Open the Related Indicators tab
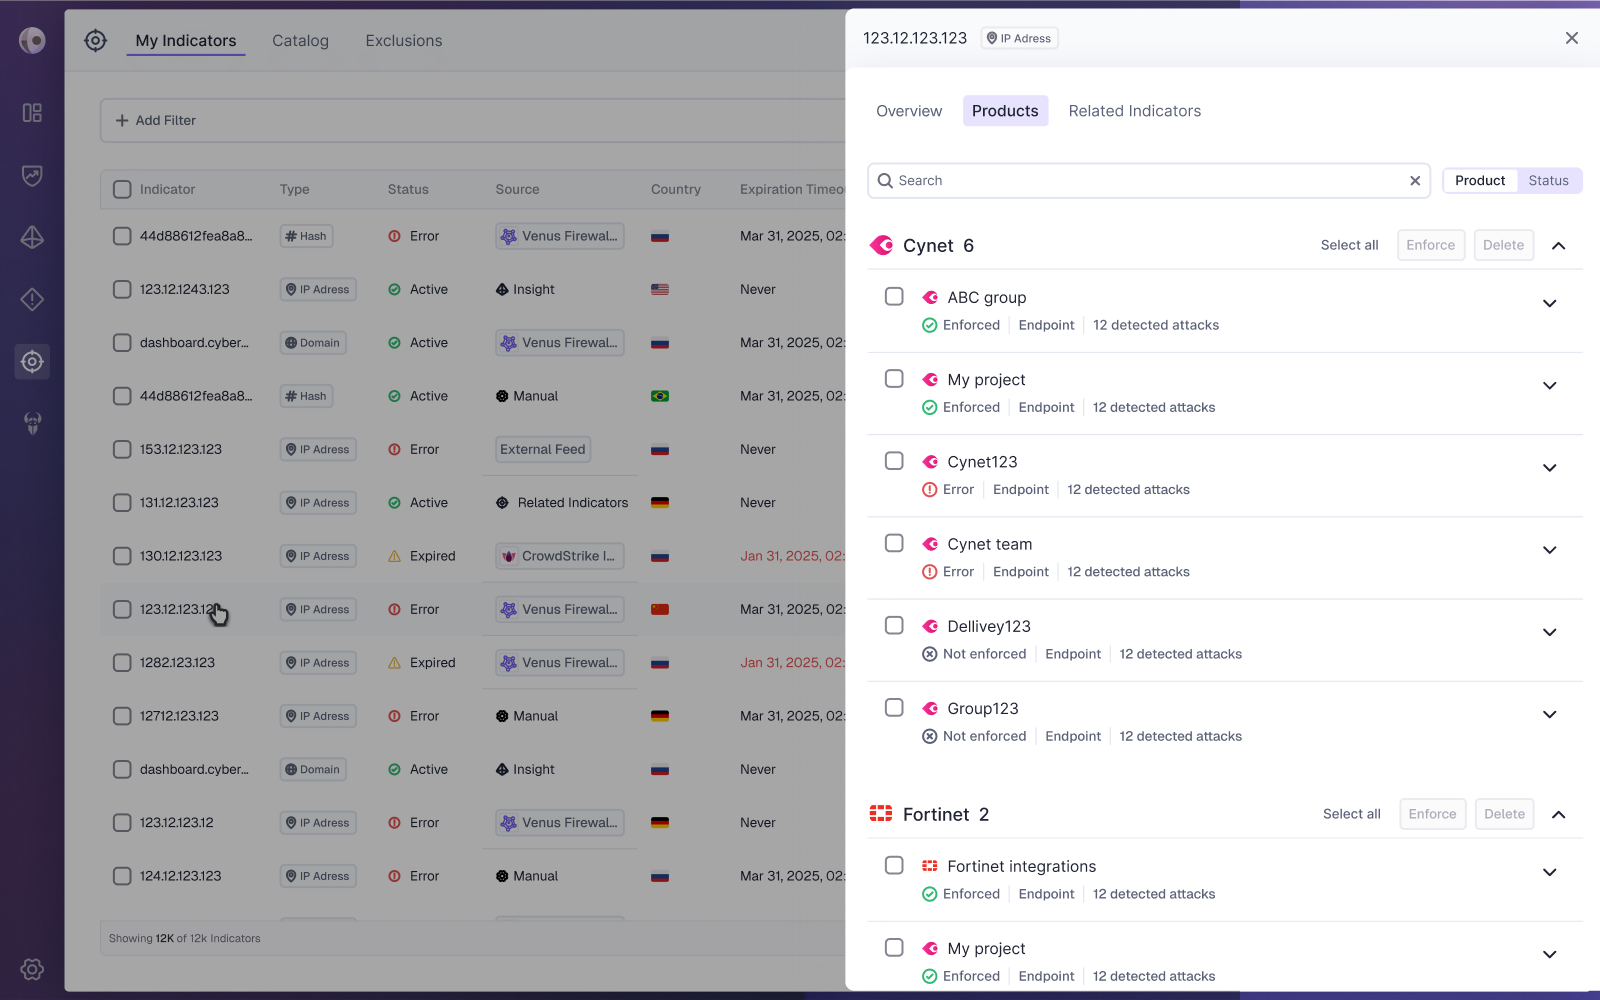The image size is (1600, 1000). point(1134,111)
